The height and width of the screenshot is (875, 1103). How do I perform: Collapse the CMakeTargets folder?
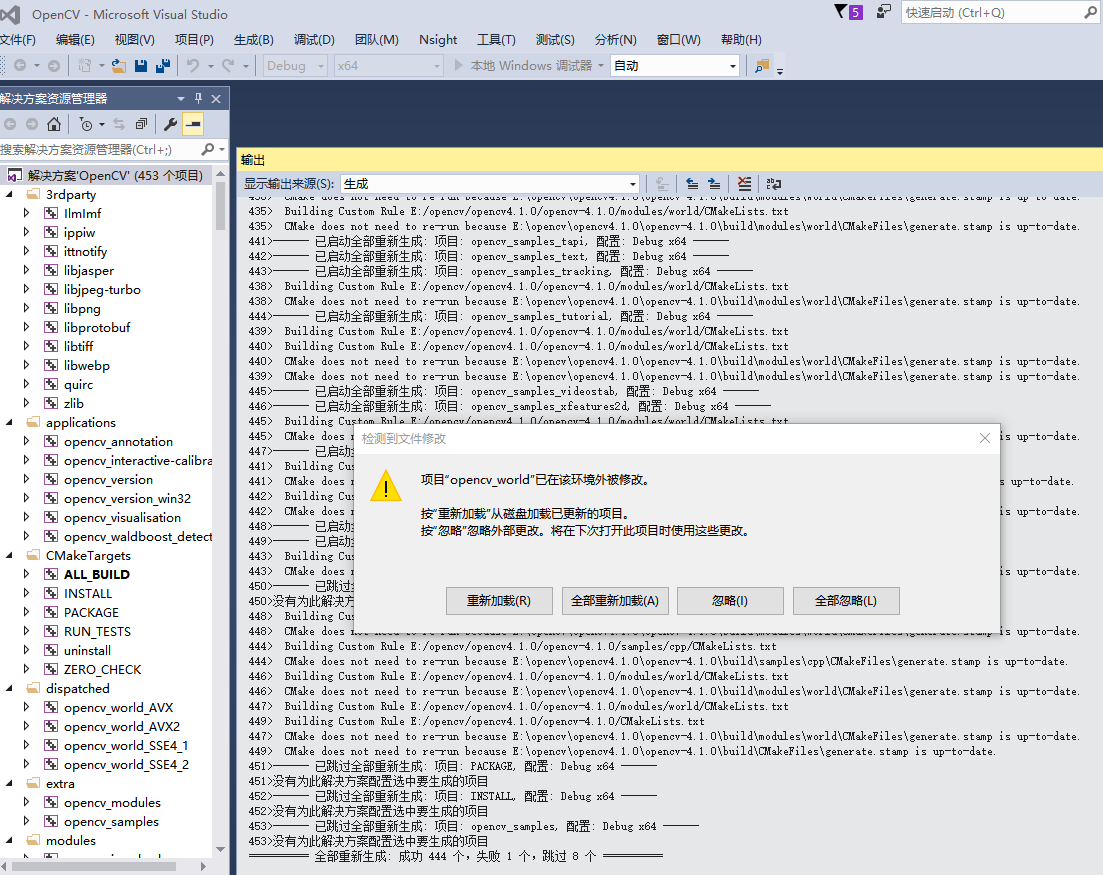pyautogui.click(x=9, y=555)
